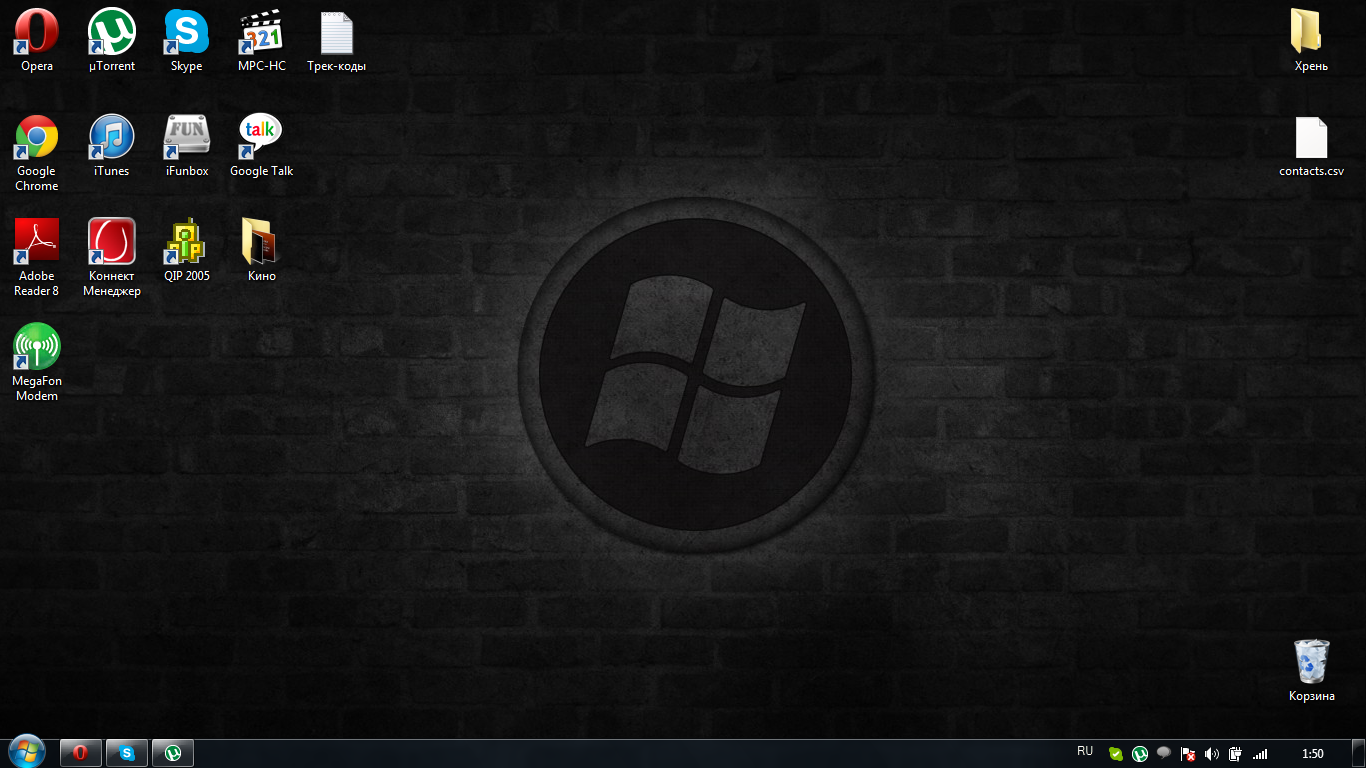Viewport: 1366px width, 768px height.
Task: Select the MPC-HC desktop shortcut
Action: (x=262, y=40)
